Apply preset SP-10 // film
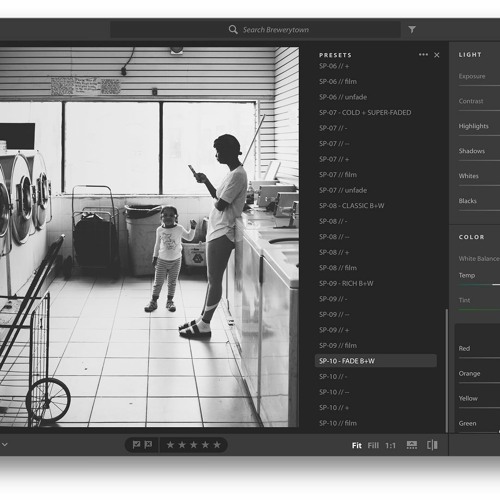Image resolution: width=500 pixels, height=500 pixels. tap(338, 423)
